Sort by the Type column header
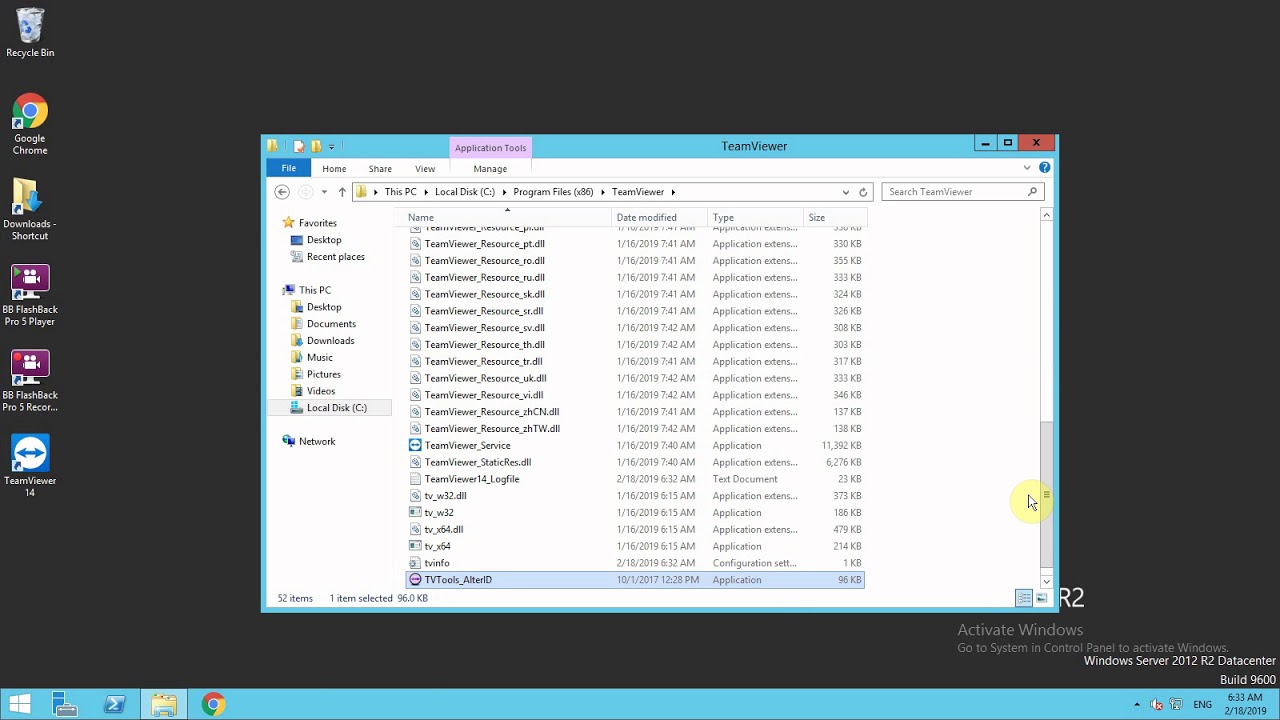Image resolution: width=1280 pixels, height=720 pixels. [x=755, y=217]
